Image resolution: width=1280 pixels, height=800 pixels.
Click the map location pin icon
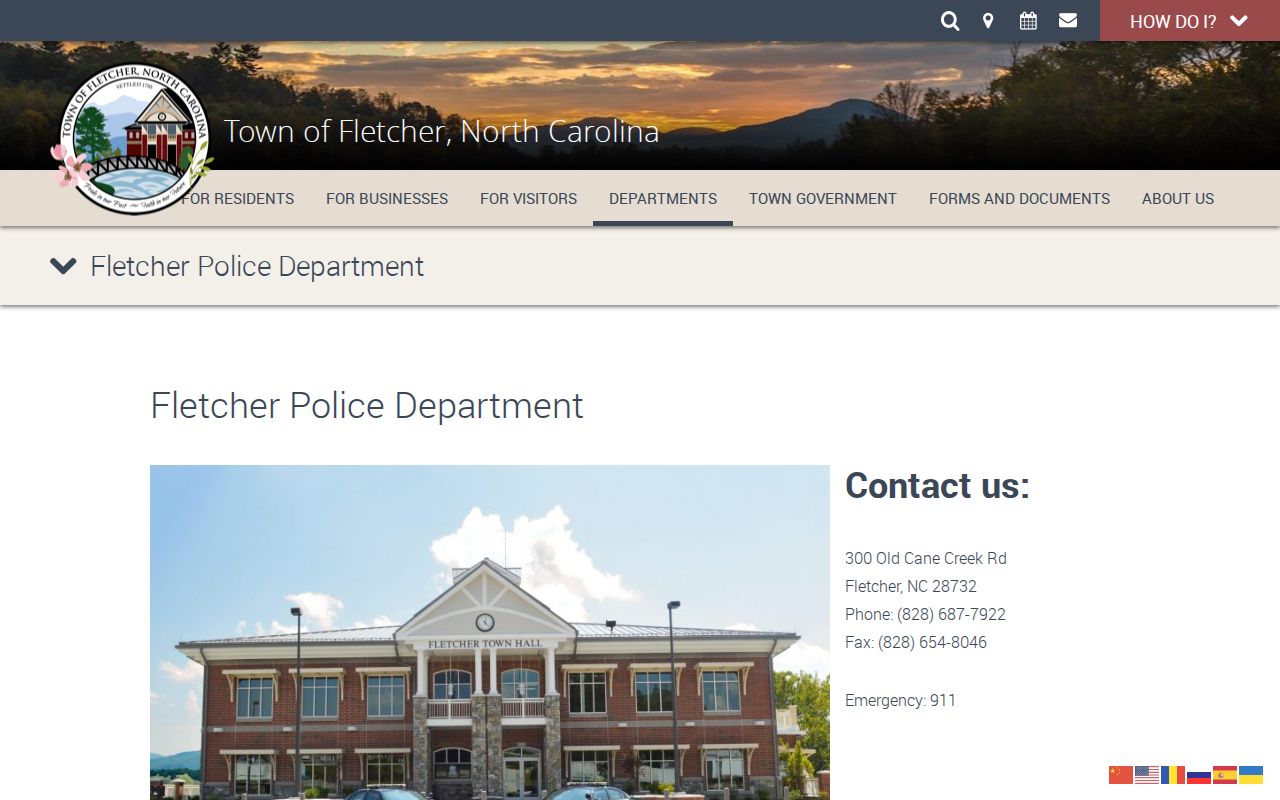(988, 21)
